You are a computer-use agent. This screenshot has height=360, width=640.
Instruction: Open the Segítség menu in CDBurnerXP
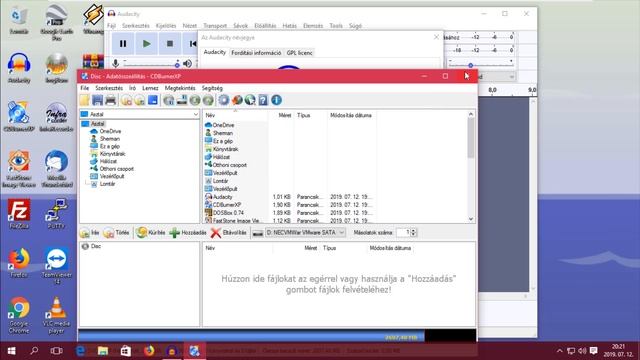[212, 88]
